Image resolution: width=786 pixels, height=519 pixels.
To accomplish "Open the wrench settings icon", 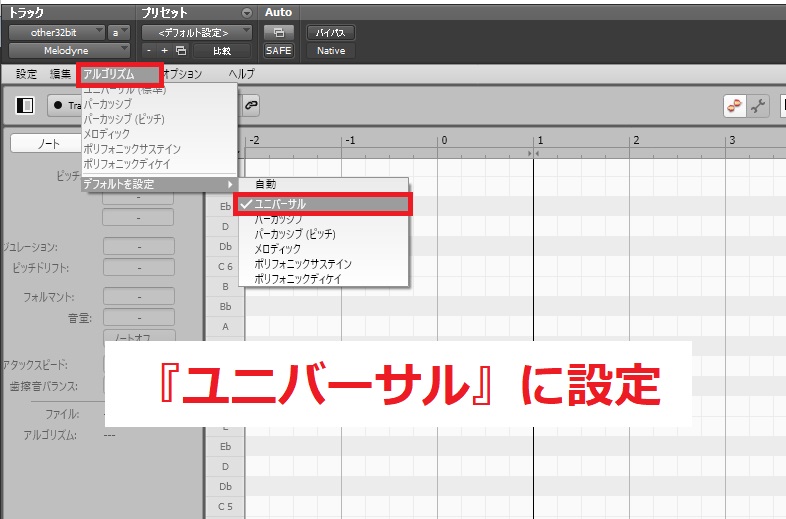I will click(x=759, y=106).
